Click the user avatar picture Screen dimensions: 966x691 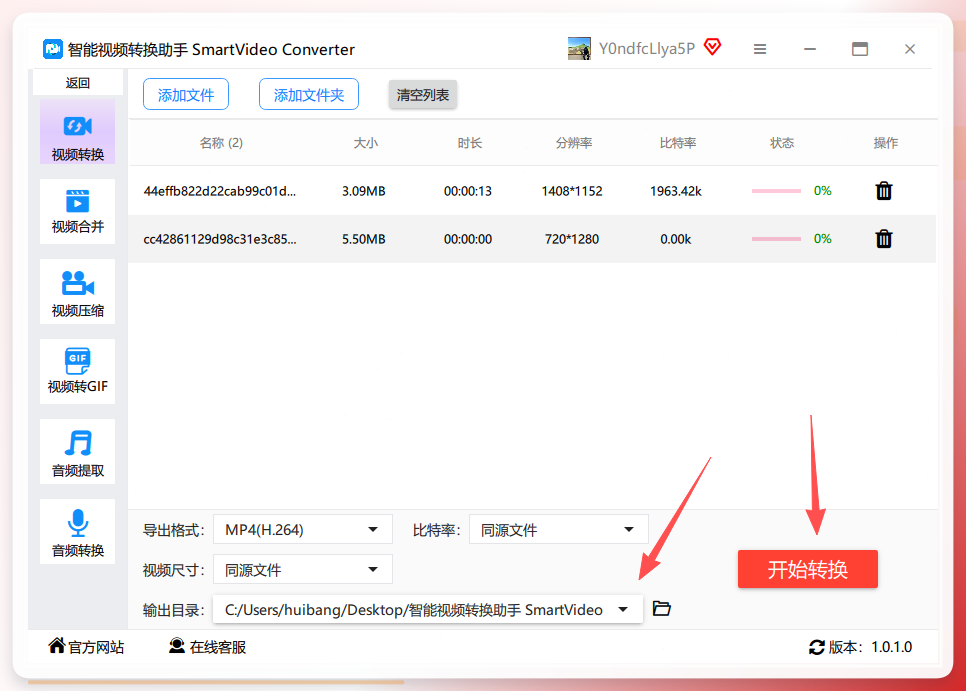pyautogui.click(x=579, y=49)
